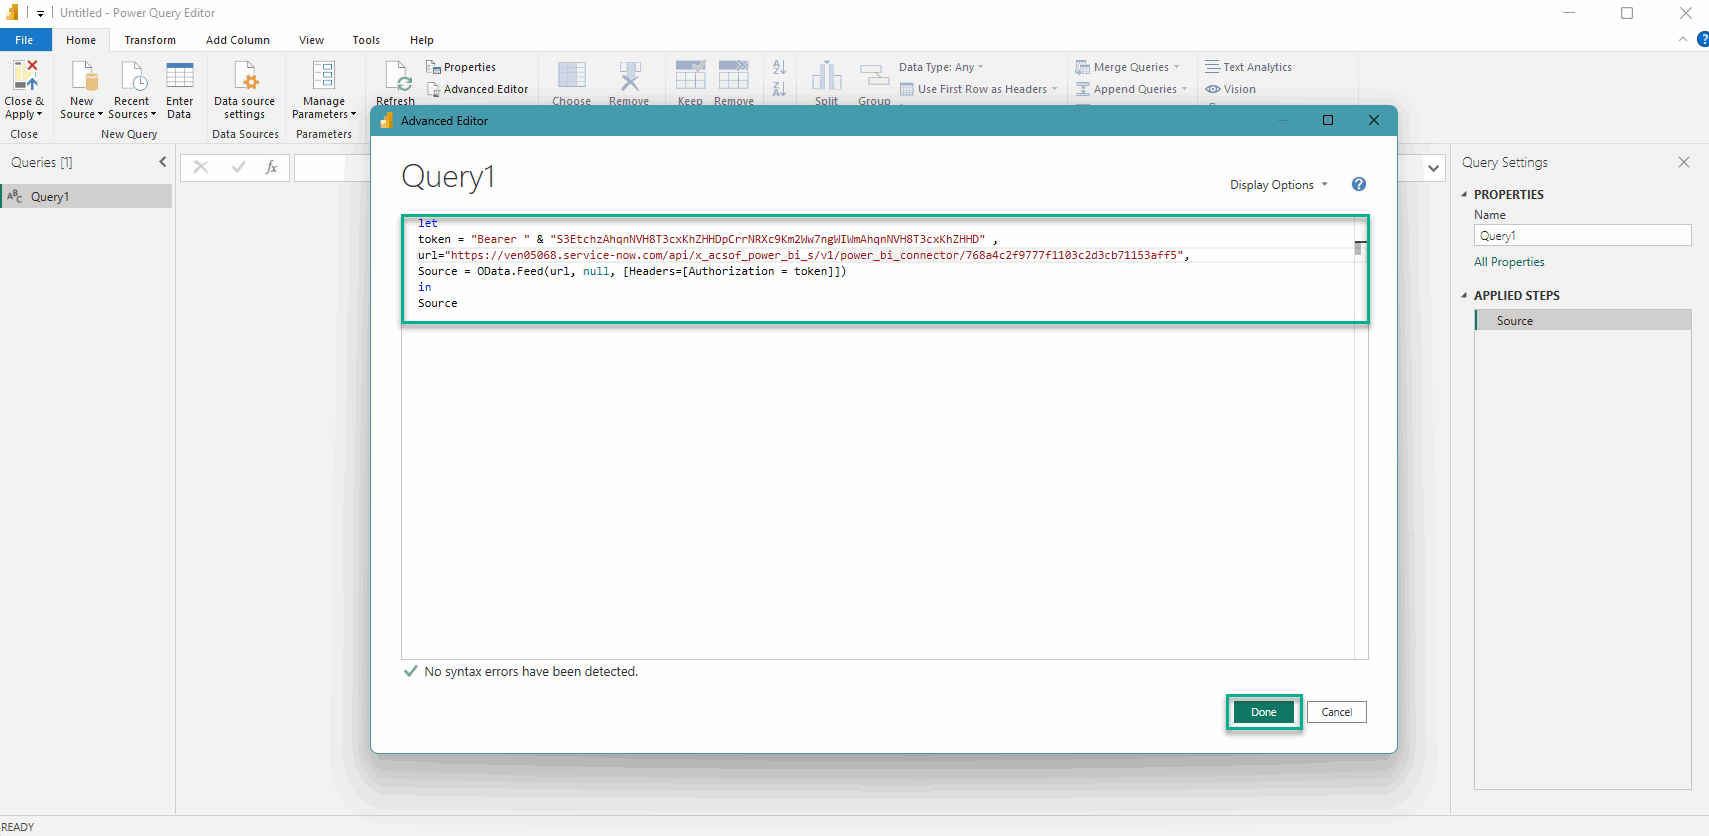This screenshot has height=836, width=1709.
Task: Open All Properties link
Action: tap(1509, 262)
